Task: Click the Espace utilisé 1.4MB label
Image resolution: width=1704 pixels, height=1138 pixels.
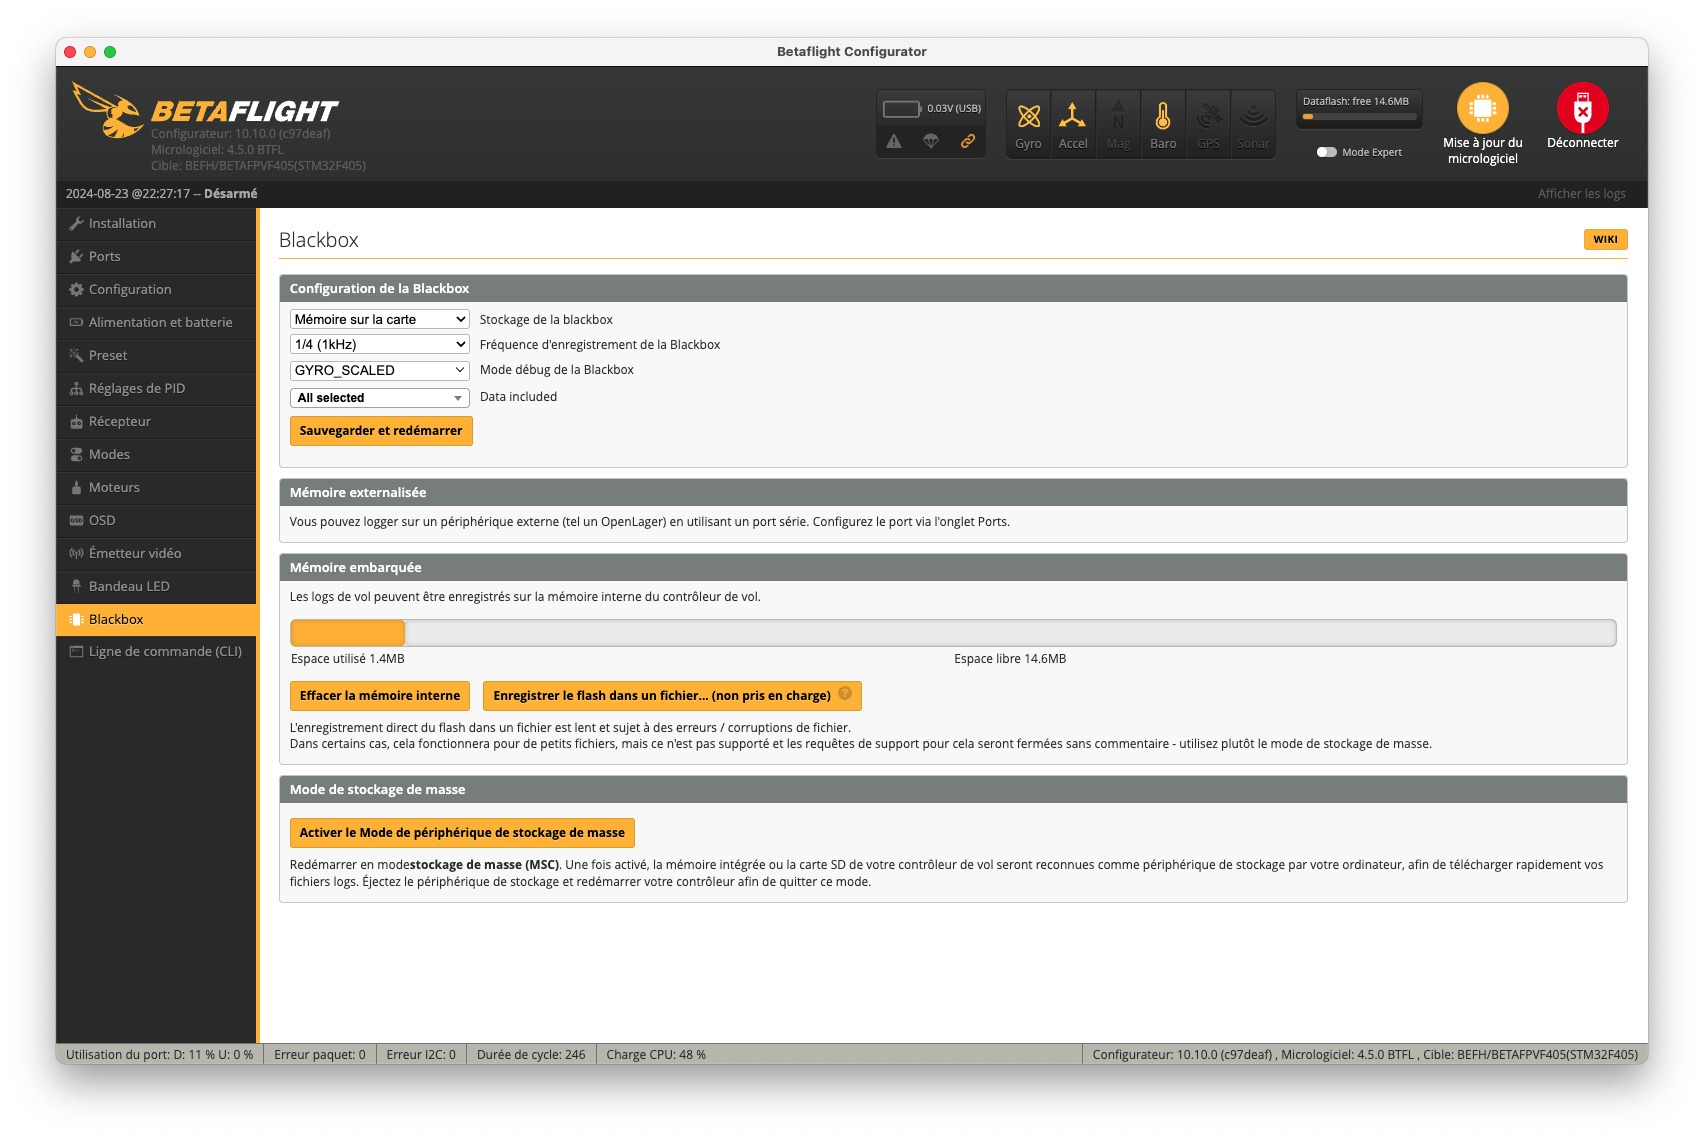Action: pyautogui.click(x=348, y=659)
